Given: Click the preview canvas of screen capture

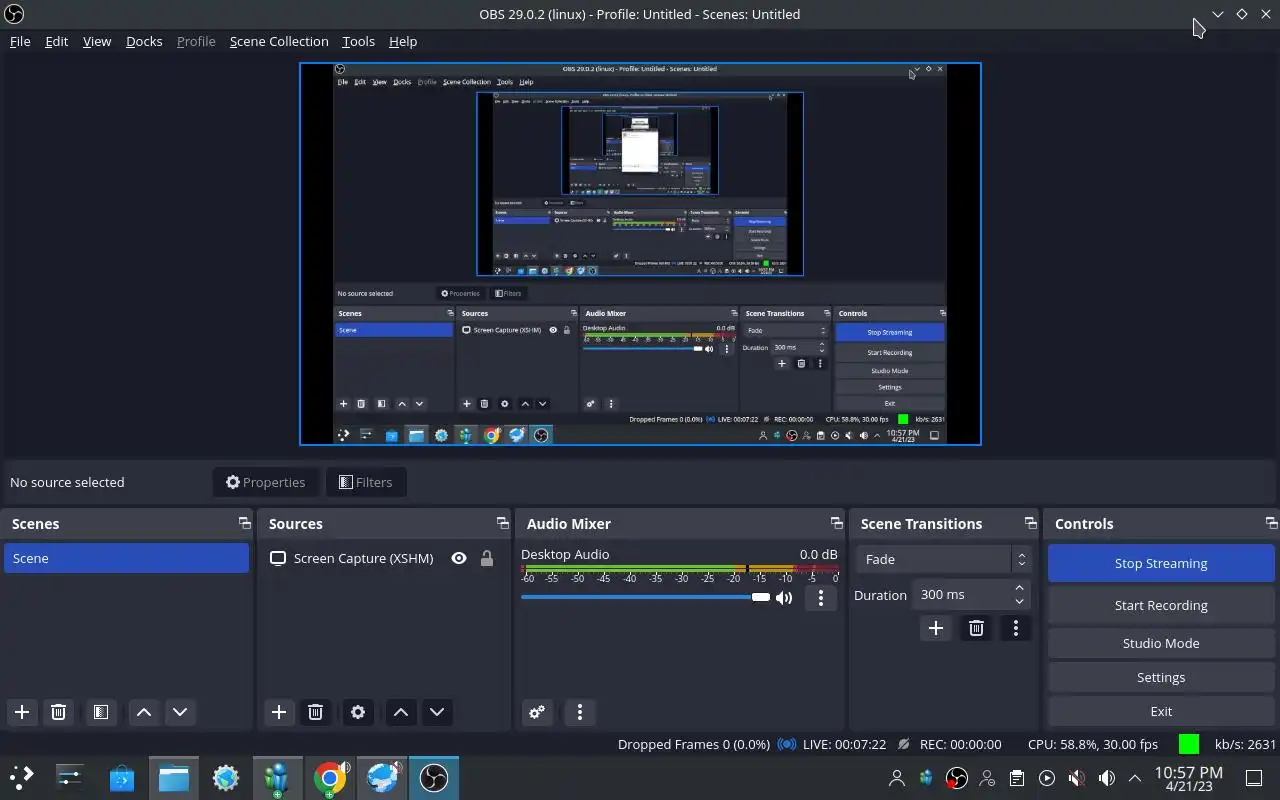Looking at the screenshot, I should click(x=640, y=254).
